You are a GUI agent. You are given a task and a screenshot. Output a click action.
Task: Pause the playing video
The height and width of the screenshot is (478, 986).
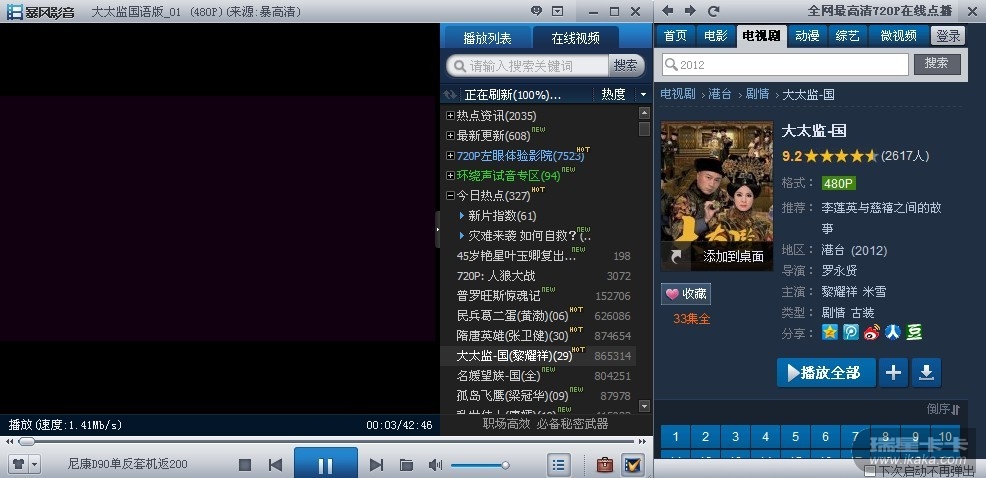pos(326,465)
